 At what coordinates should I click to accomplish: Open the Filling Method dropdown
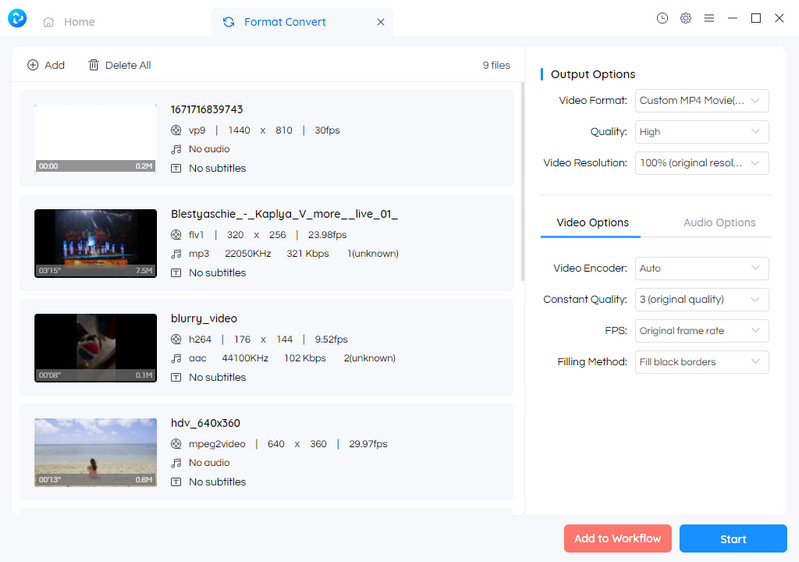702,362
